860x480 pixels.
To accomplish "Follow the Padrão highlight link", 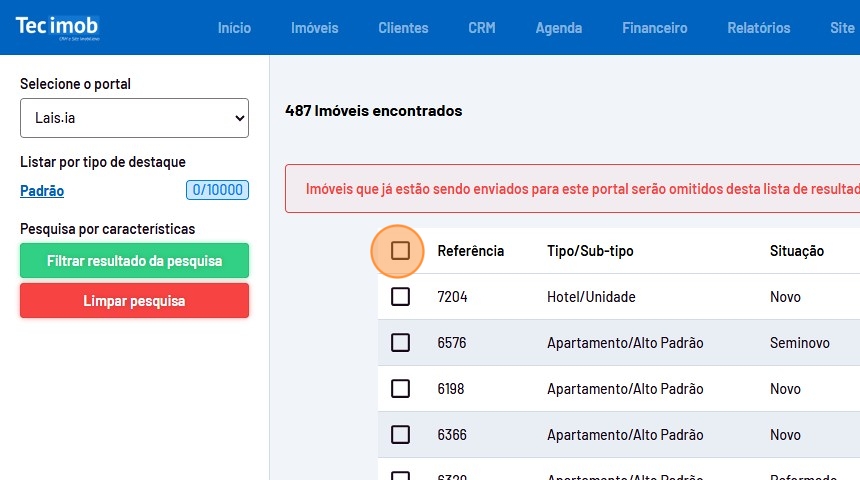I will 42,191.
